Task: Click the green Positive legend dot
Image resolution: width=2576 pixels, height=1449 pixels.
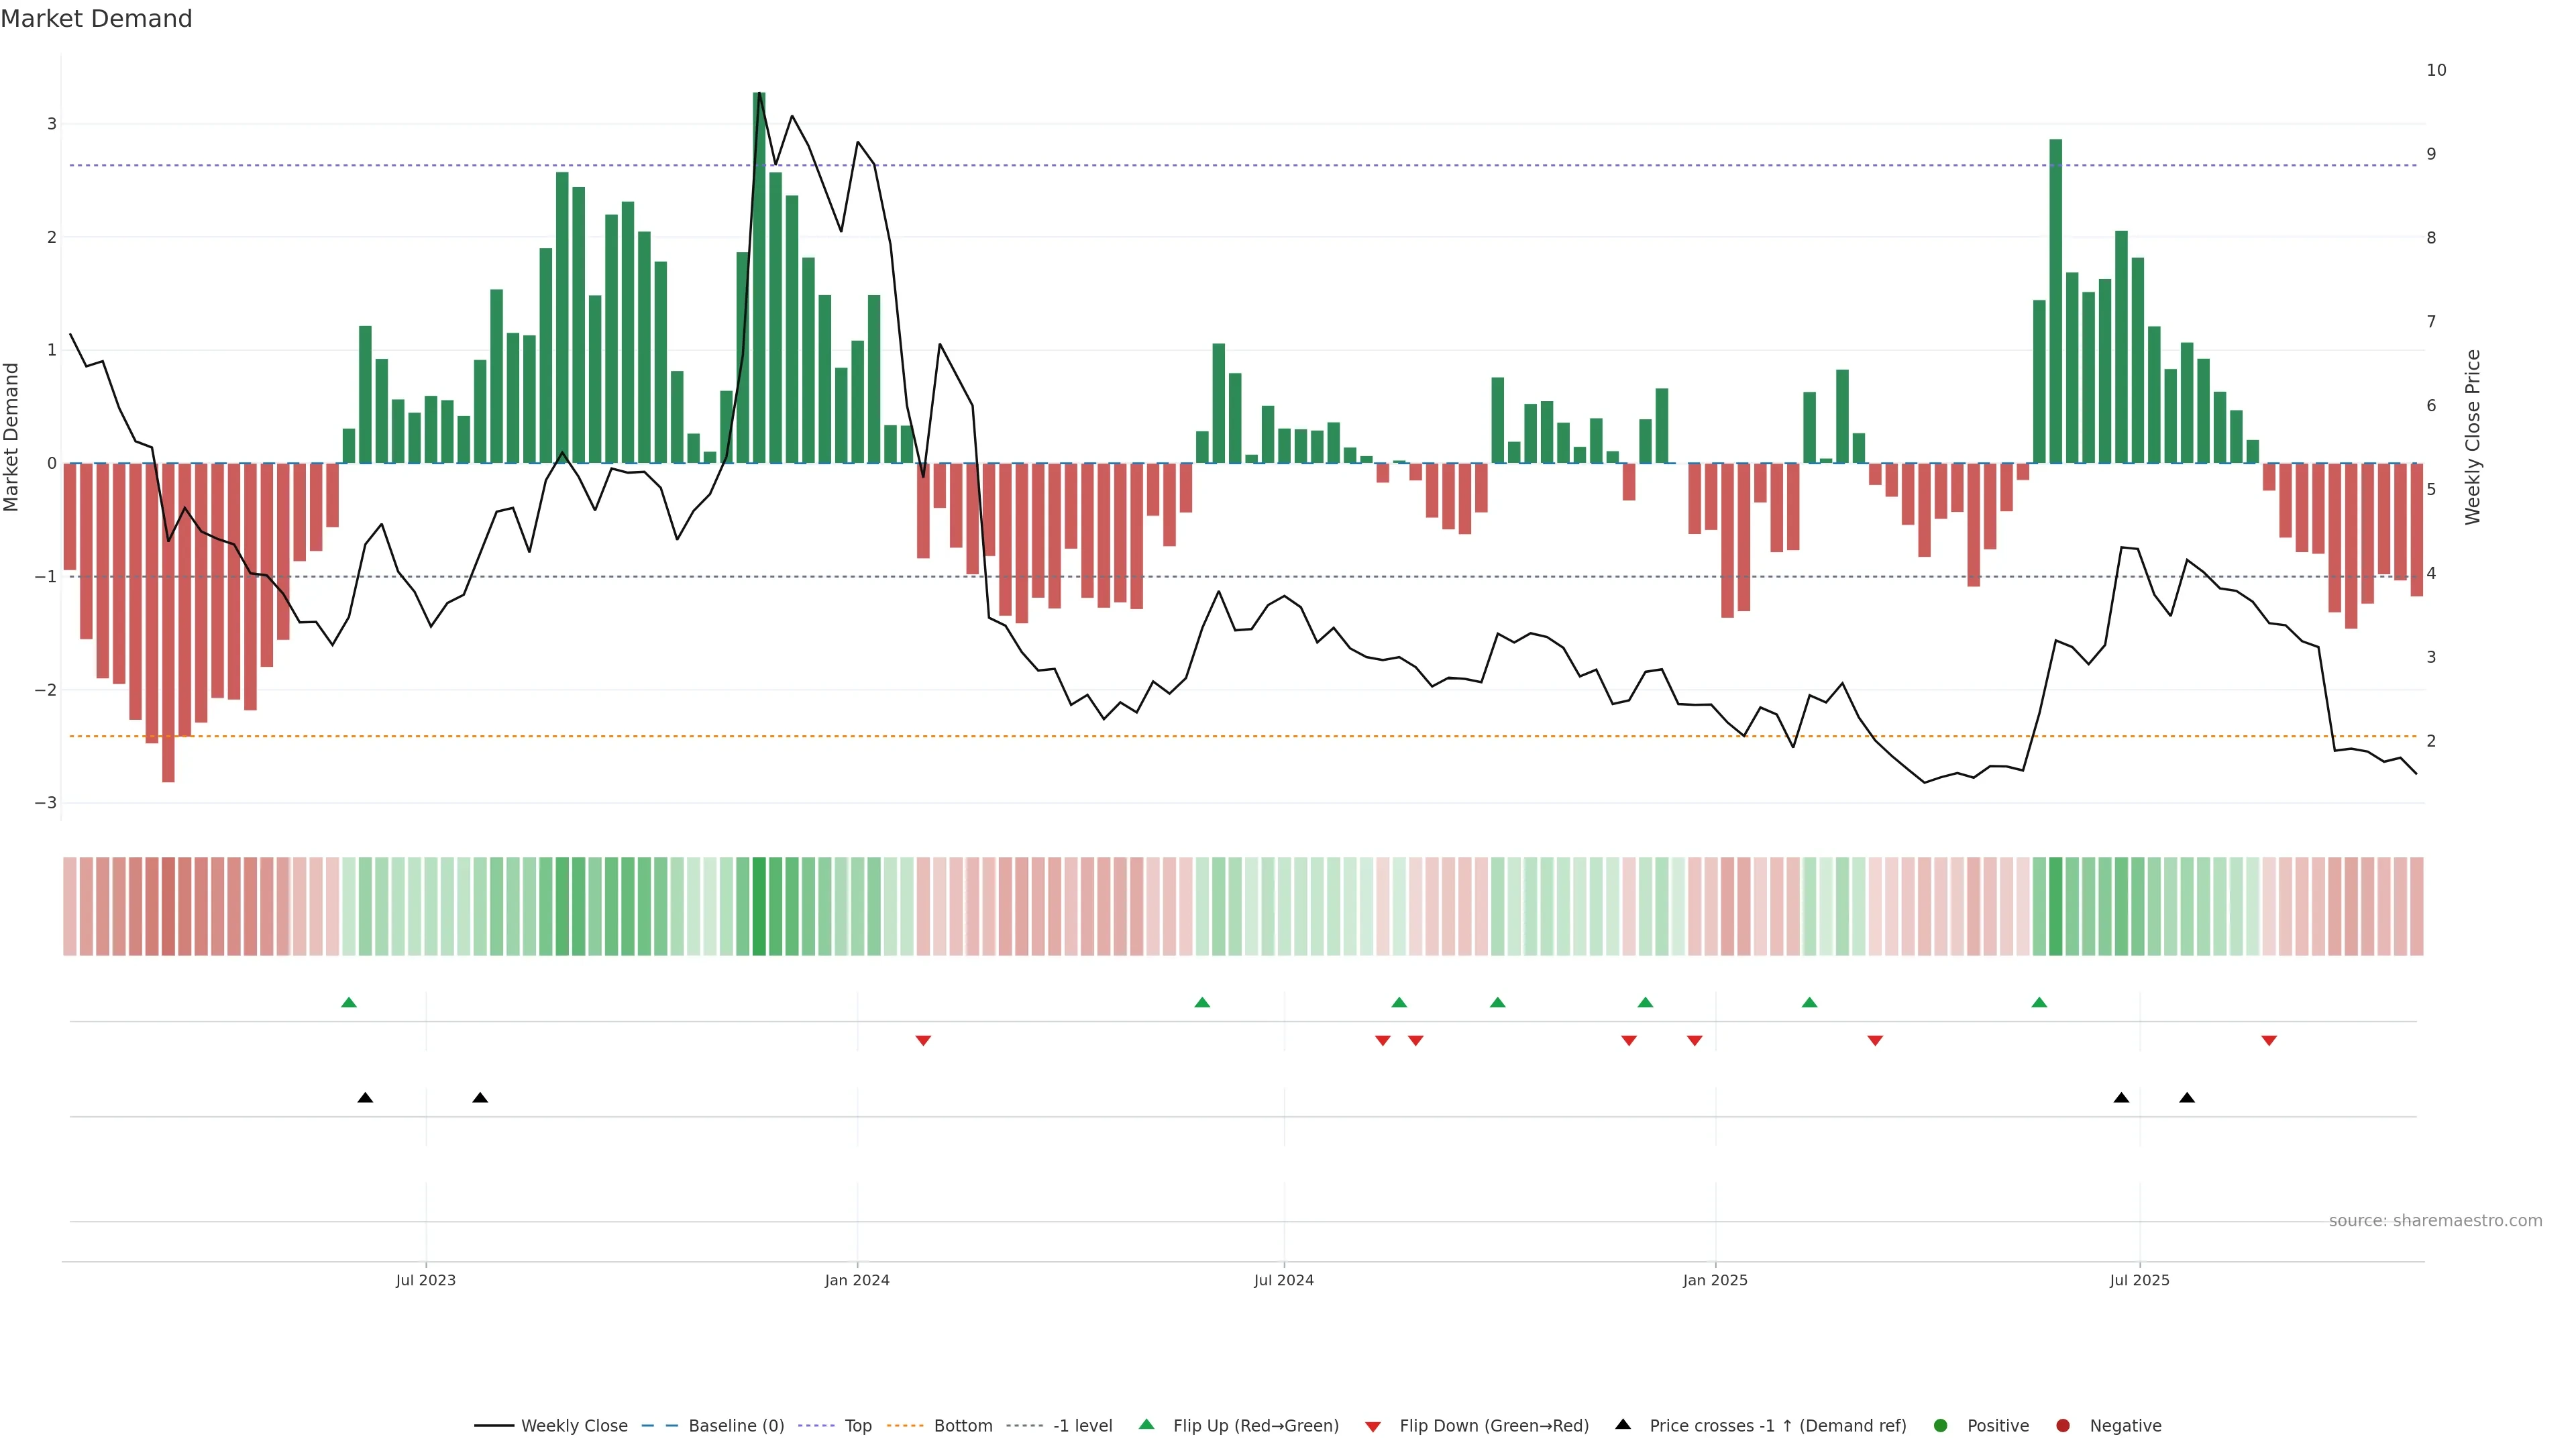Action: click(1941, 1425)
